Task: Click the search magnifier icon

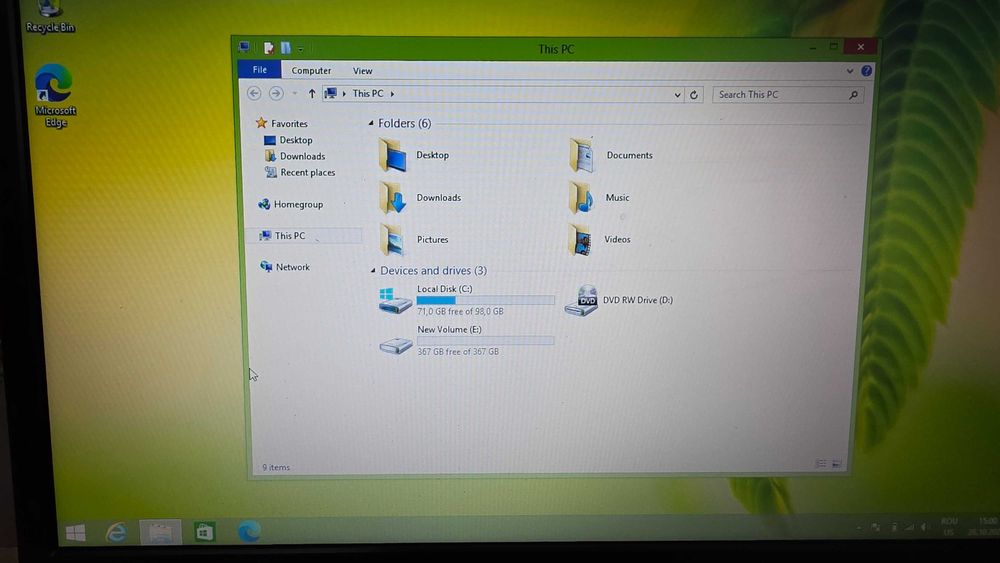Action: click(853, 95)
